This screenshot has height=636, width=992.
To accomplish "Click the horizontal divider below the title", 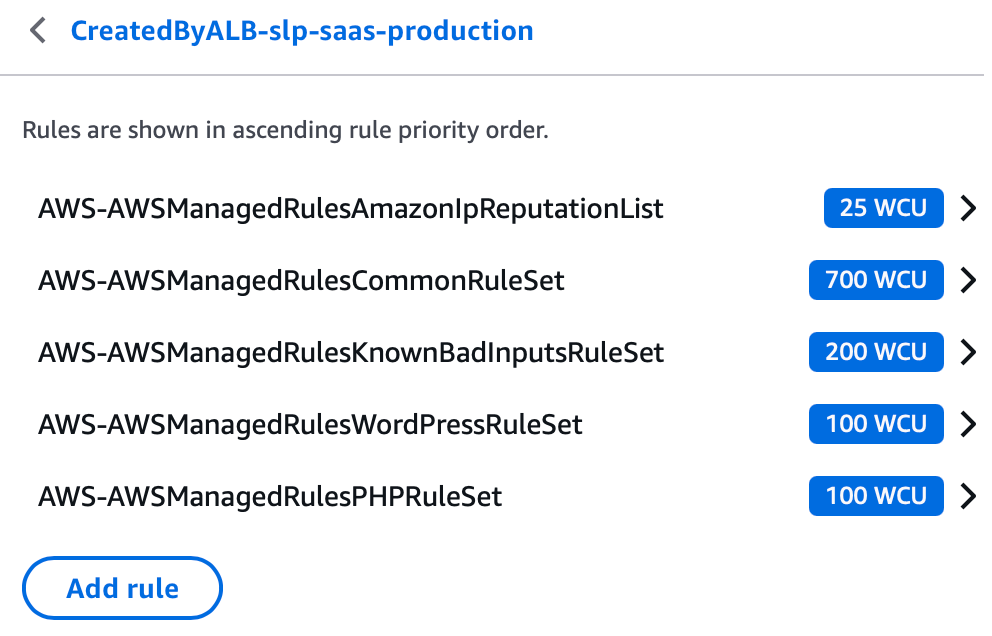I will click(496, 75).
